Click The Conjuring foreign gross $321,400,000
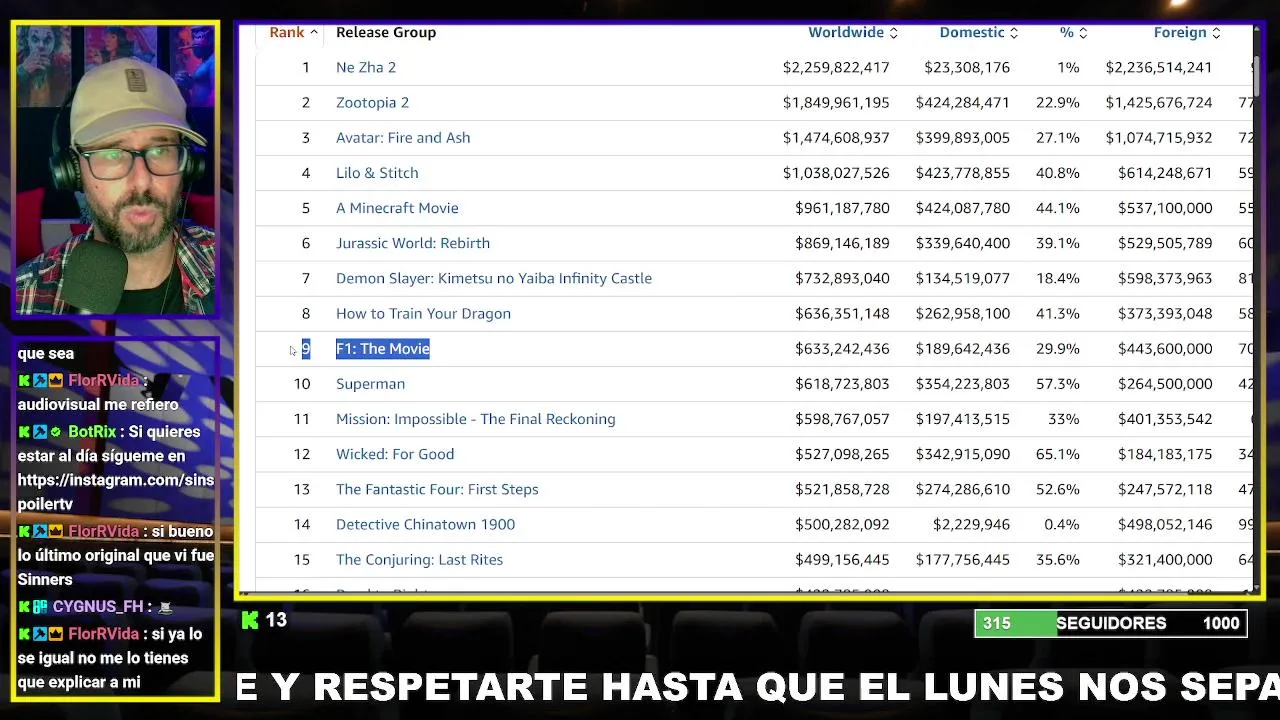This screenshot has width=1280, height=720. click(x=1165, y=559)
